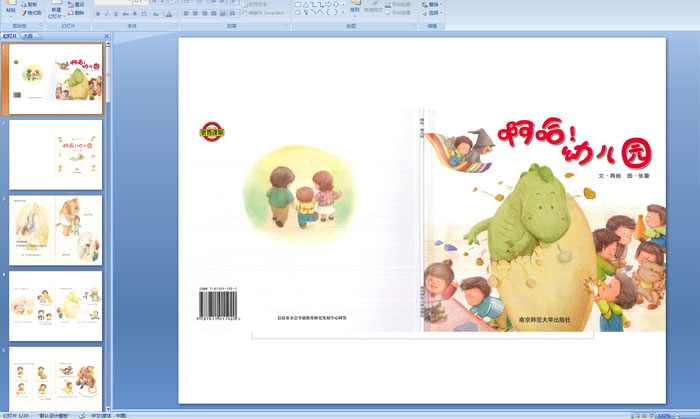
Task: Select slide 1 thumbnail
Action: (55, 79)
